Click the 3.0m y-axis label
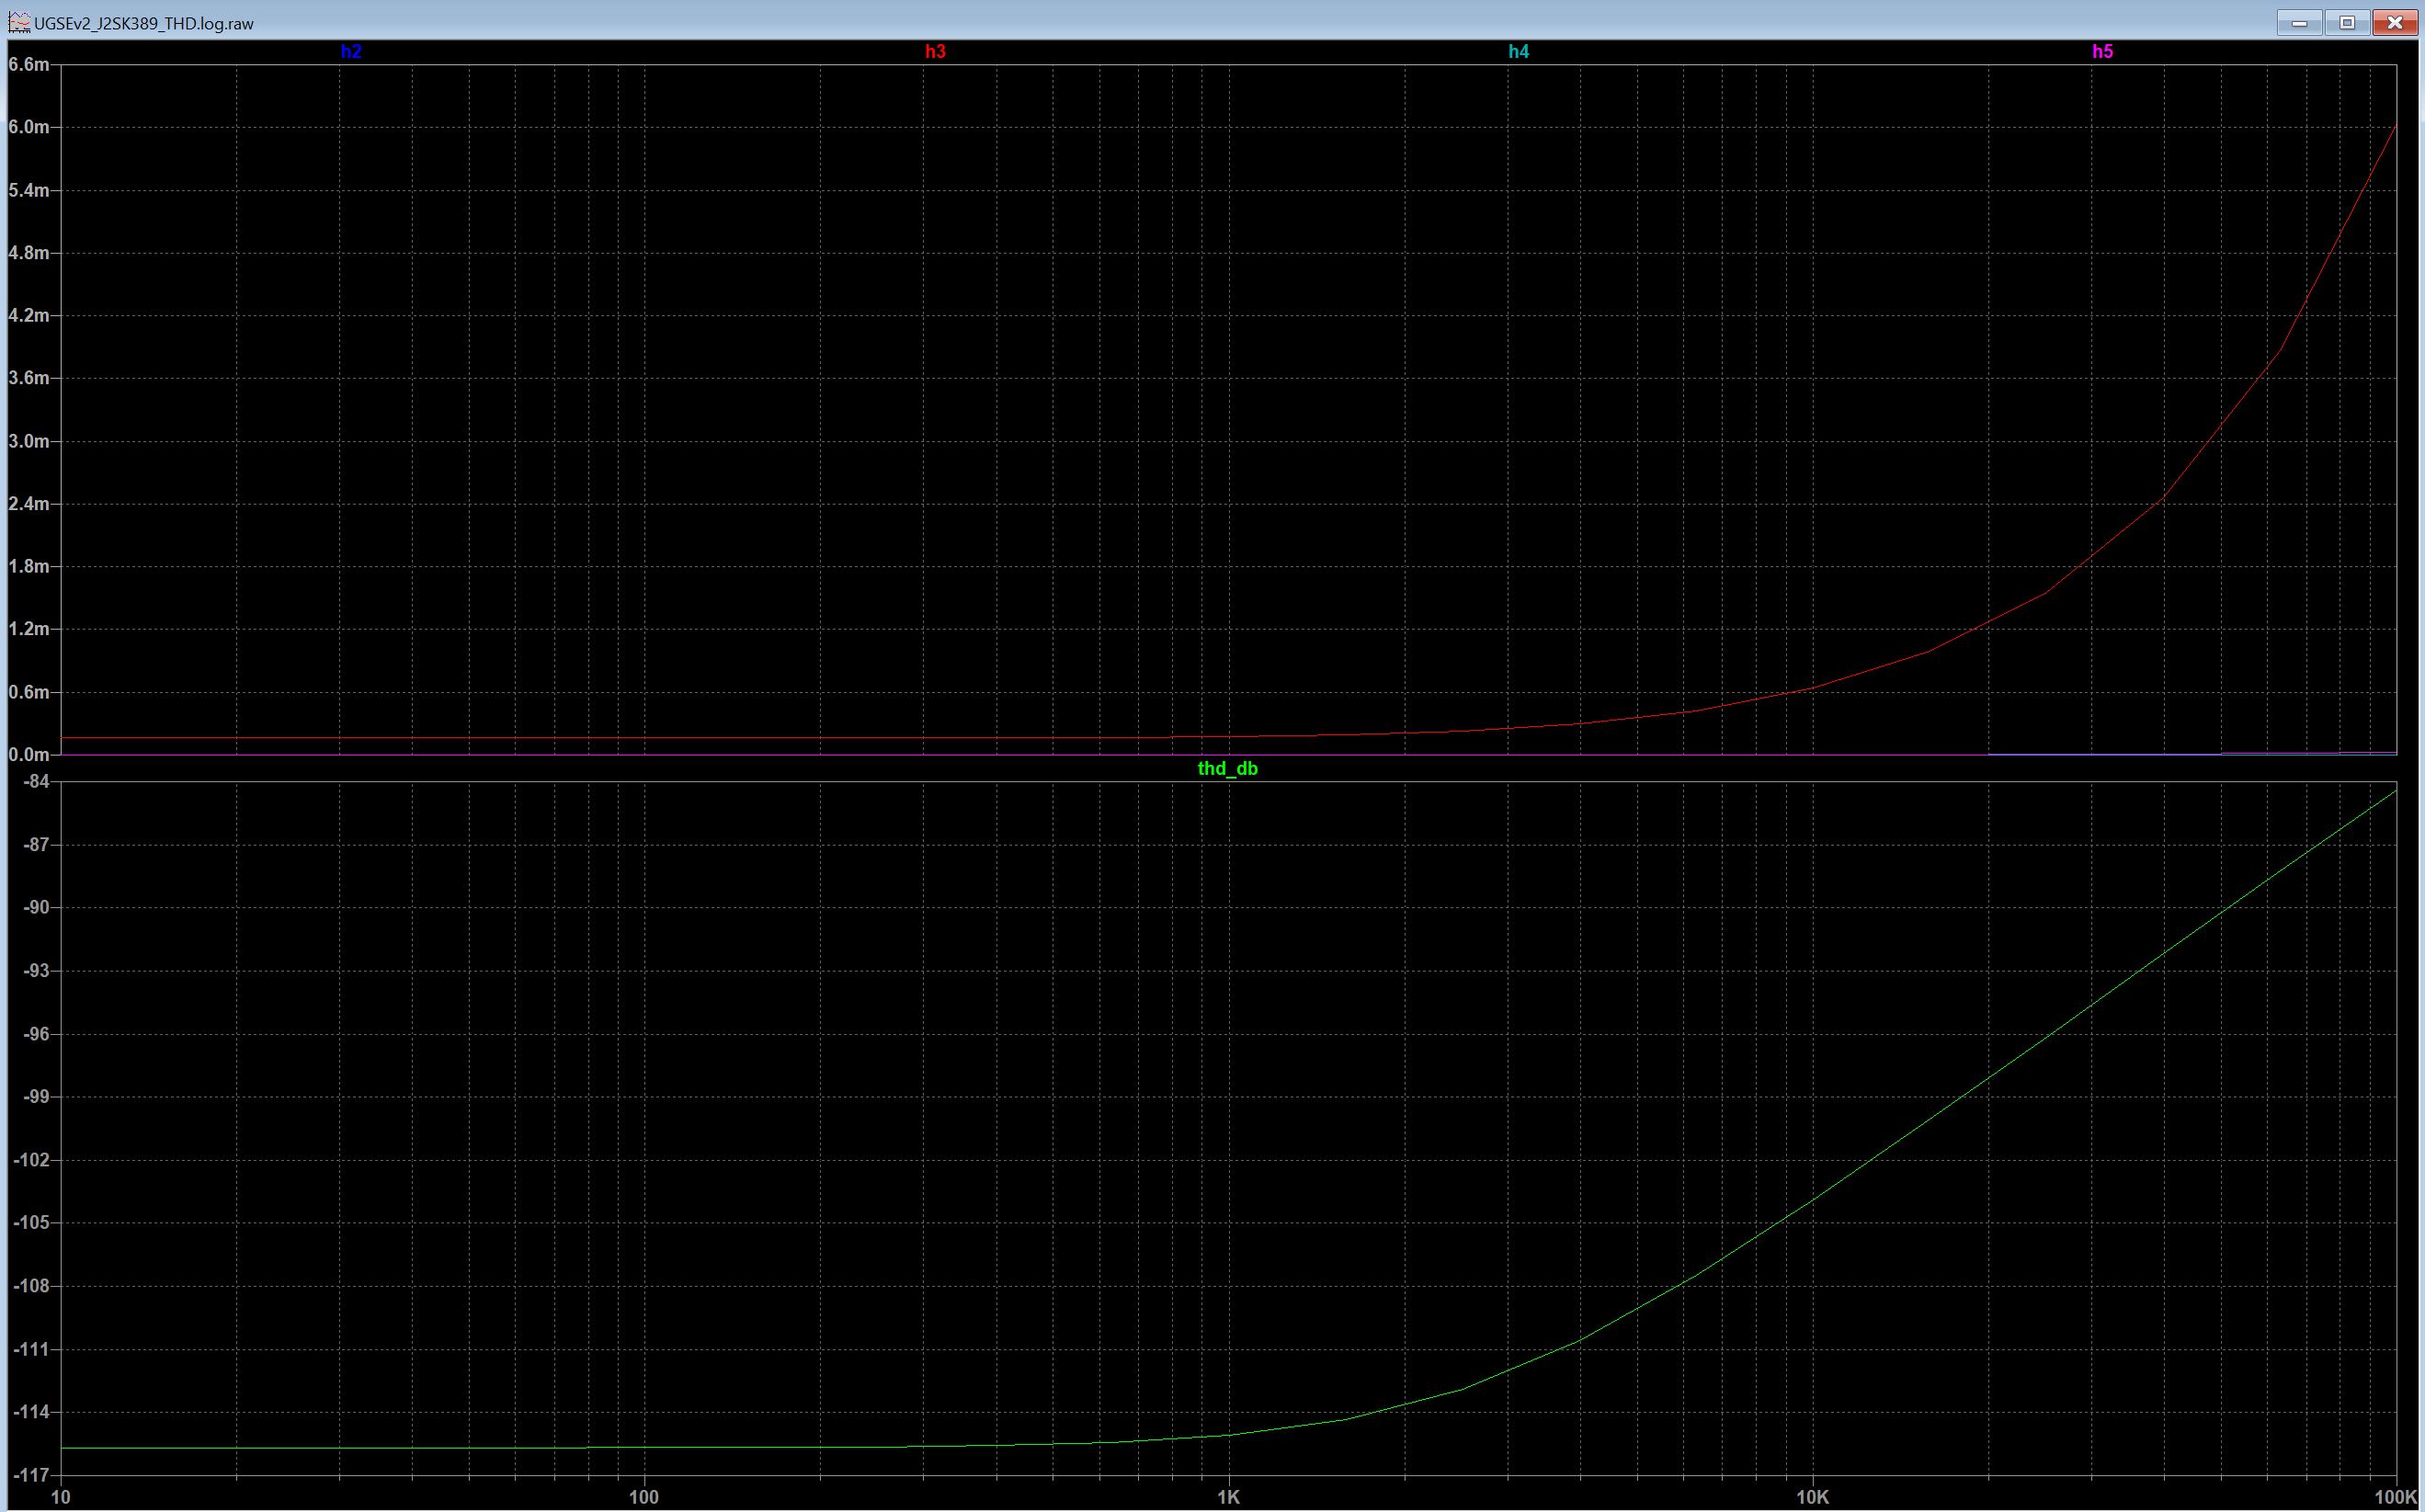 pos(28,441)
